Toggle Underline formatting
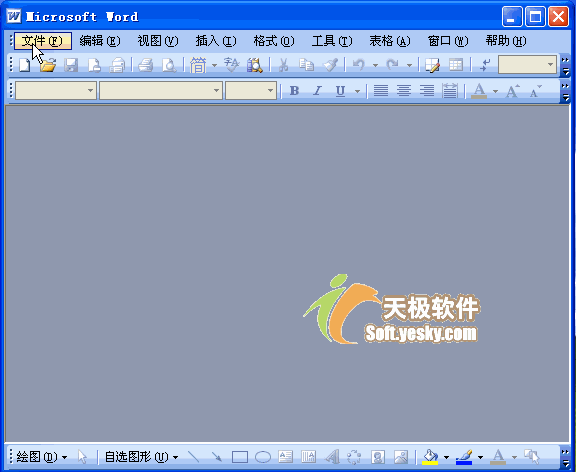This screenshot has width=576, height=472. [x=341, y=90]
